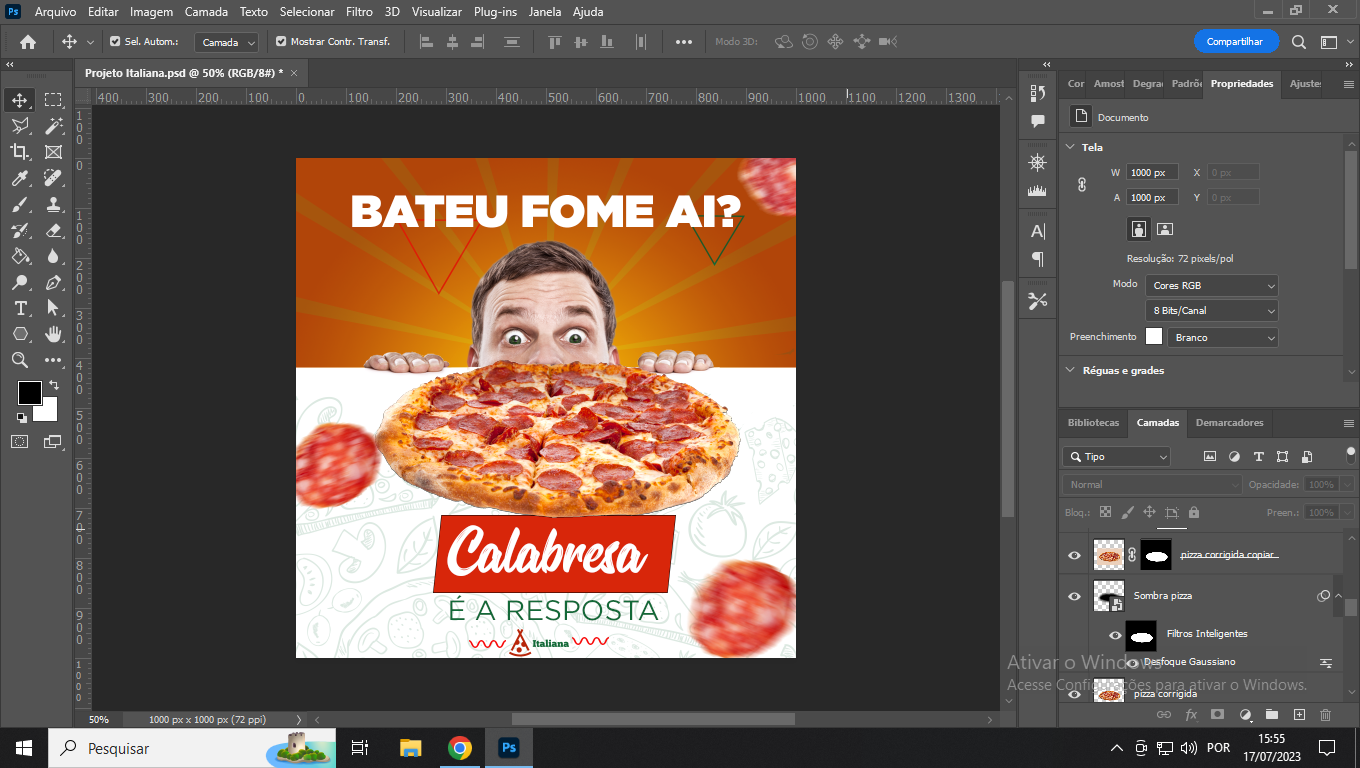Click the Home button in options bar
Screen dimensions: 1360x768
pos(28,42)
